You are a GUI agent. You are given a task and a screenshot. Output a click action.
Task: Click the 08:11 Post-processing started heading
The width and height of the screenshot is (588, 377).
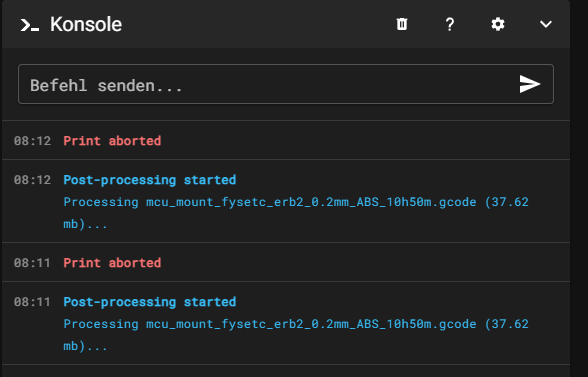coord(150,302)
